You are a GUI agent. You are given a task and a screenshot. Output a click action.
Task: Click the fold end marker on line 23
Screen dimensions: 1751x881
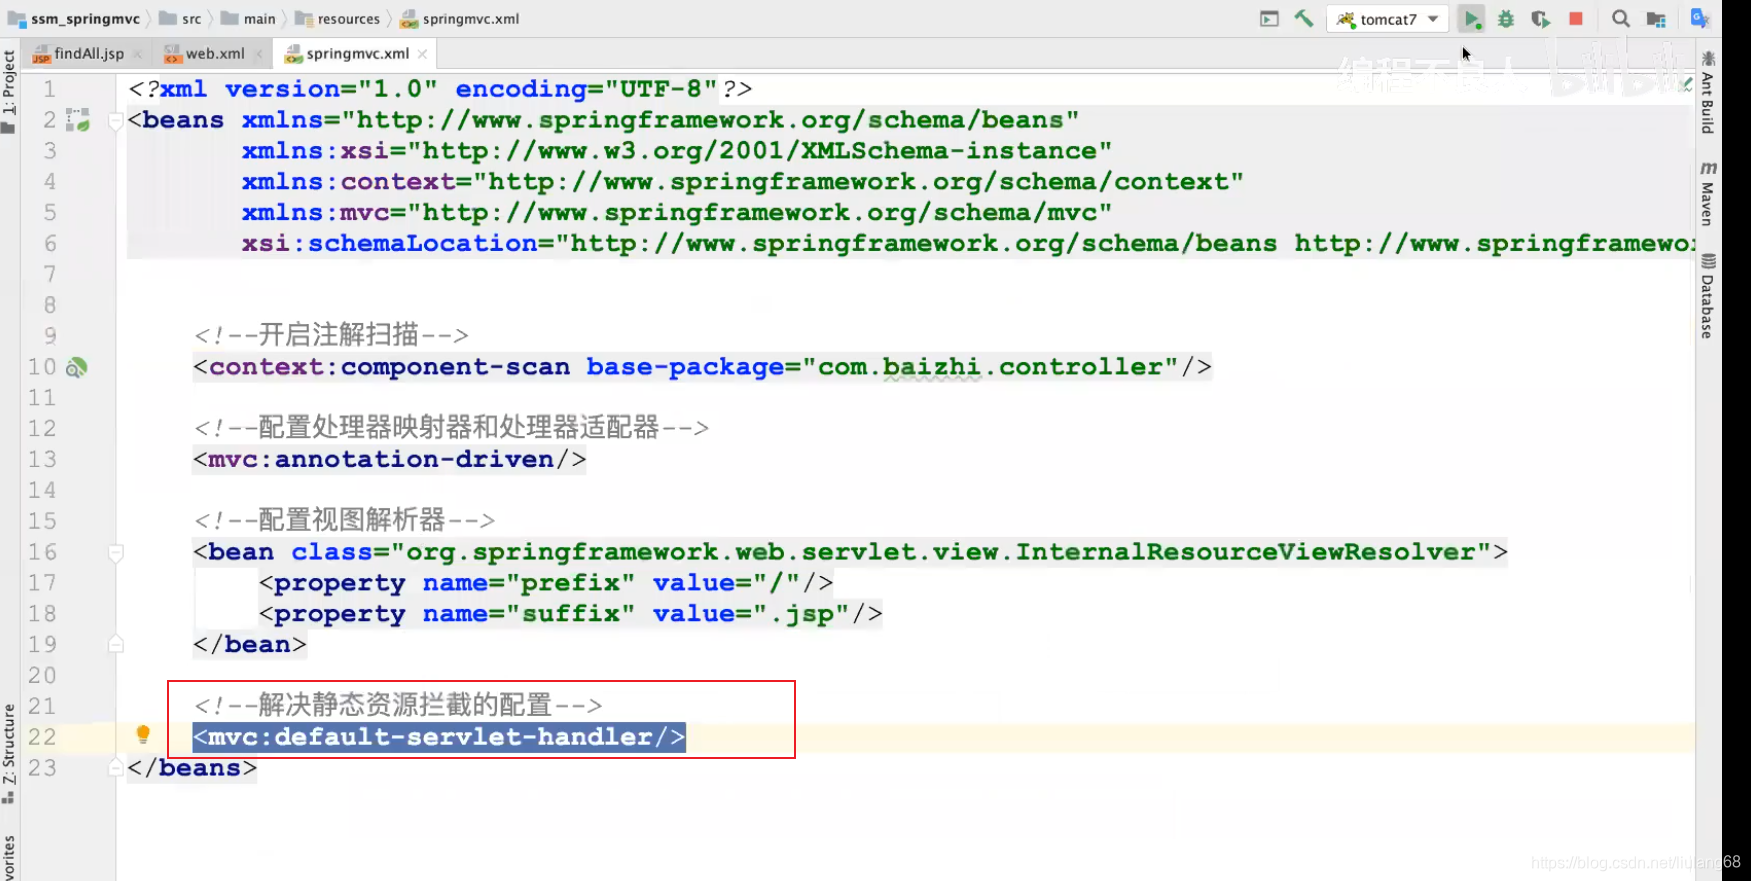116,768
